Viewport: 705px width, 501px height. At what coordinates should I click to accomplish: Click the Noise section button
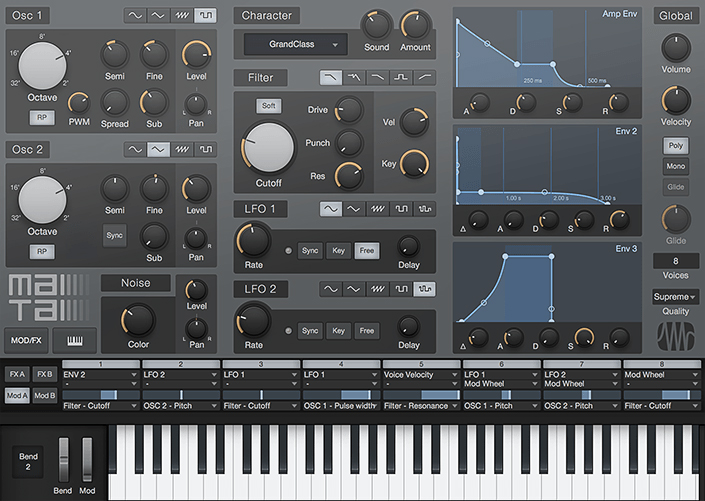coord(136,283)
